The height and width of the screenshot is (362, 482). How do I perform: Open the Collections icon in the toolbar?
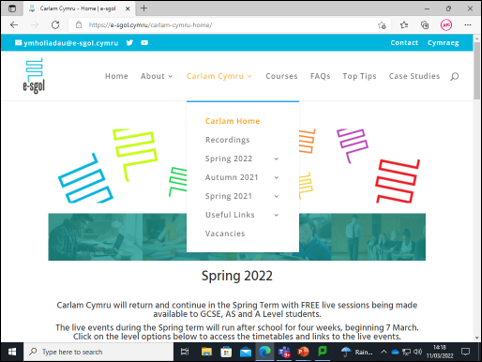coord(425,25)
